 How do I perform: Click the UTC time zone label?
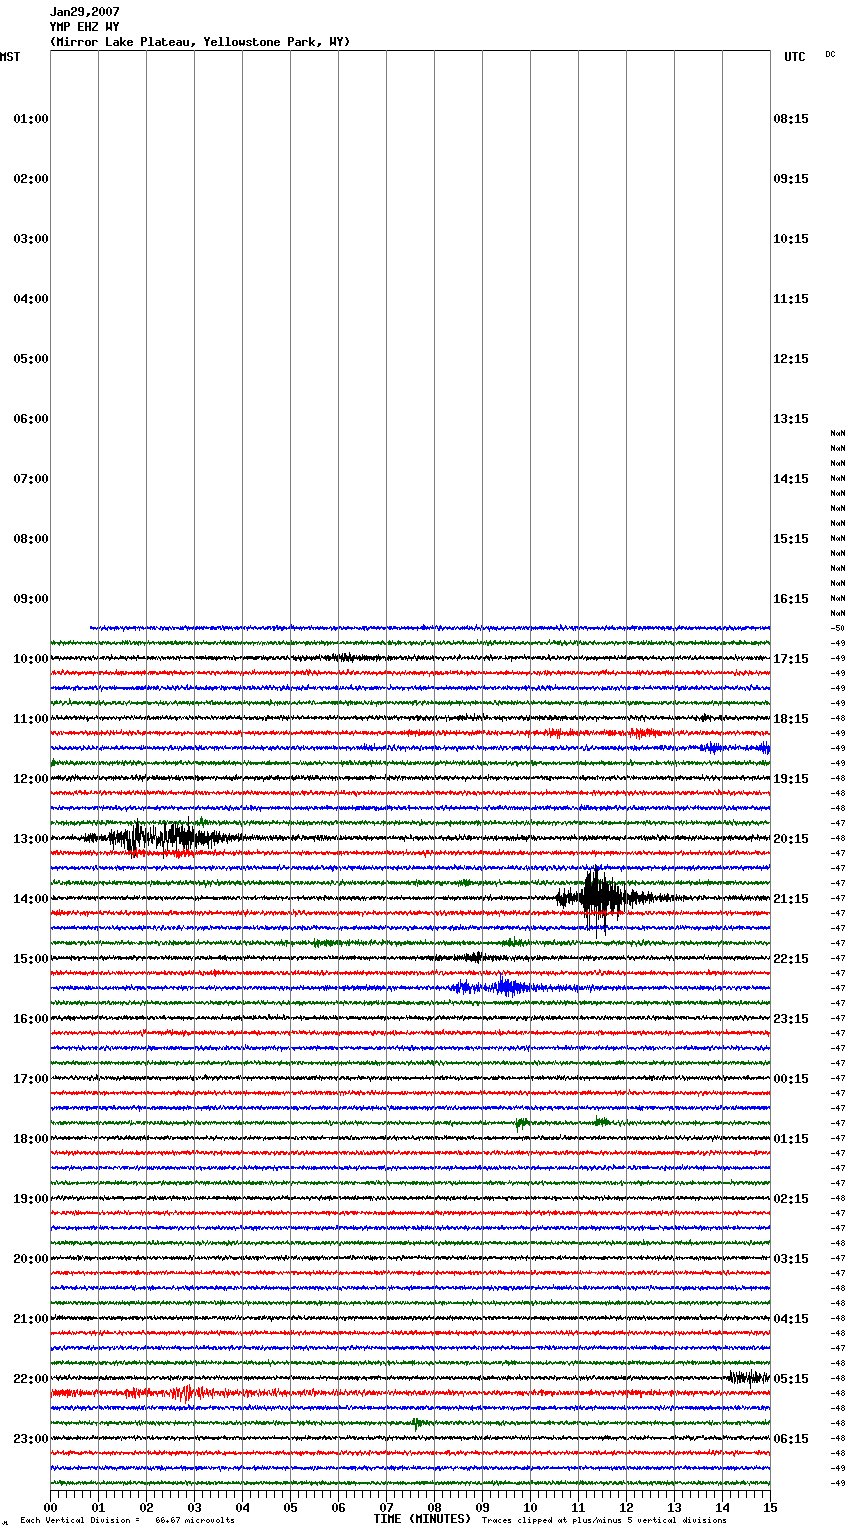(x=794, y=57)
